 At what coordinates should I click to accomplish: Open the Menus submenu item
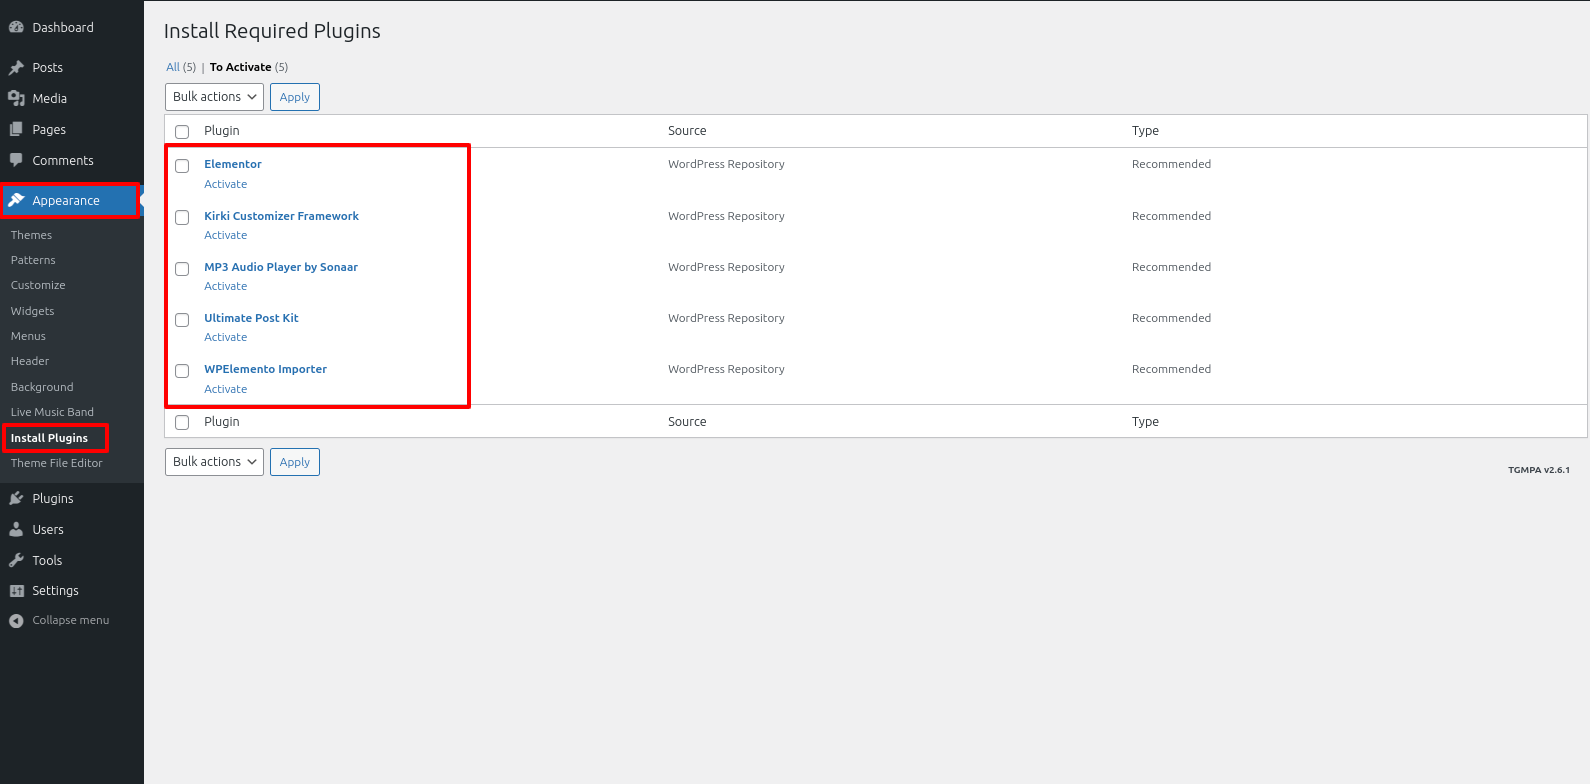pyautogui.click(x=28, y=336)
